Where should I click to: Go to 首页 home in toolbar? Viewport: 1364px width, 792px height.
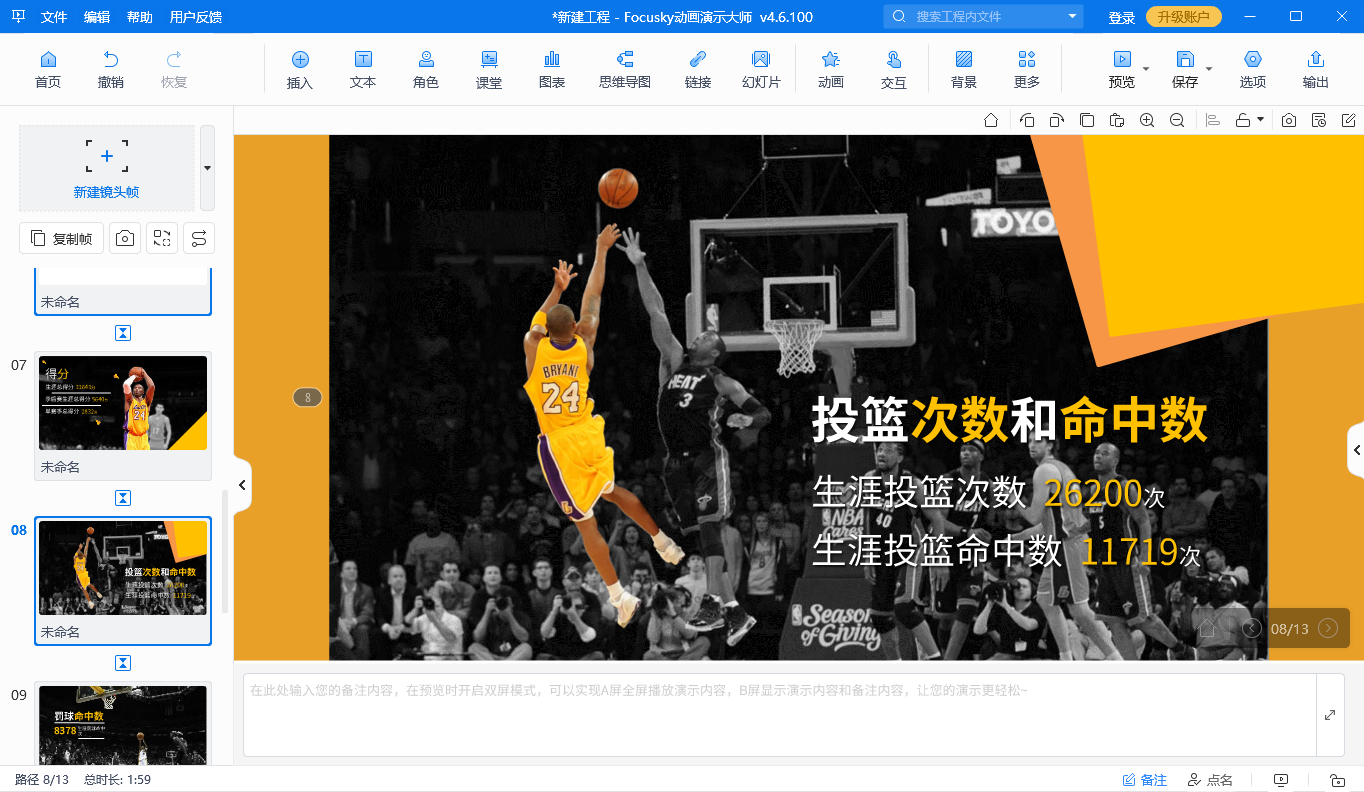tap(48, 70)
